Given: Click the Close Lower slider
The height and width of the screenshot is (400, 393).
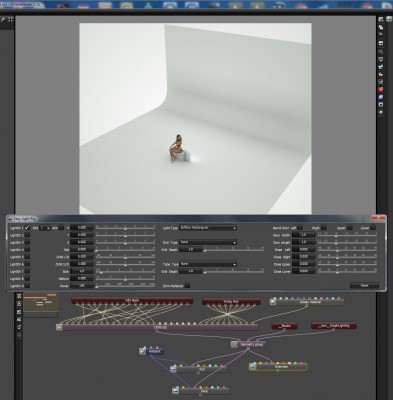Looking at the screenshot, I should [x=347, y=271].
